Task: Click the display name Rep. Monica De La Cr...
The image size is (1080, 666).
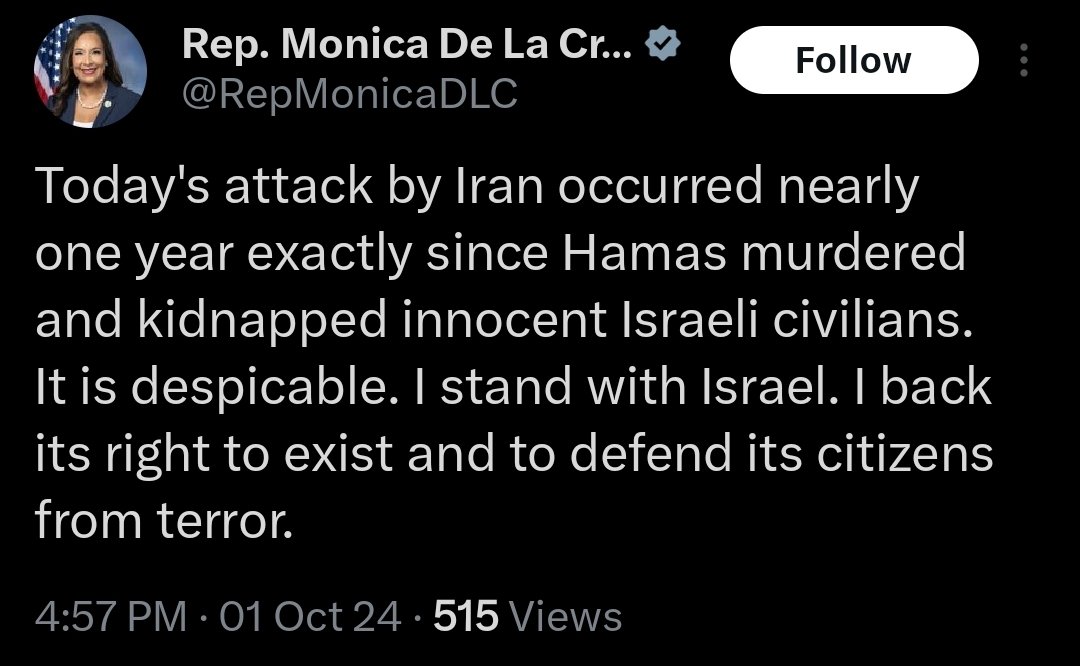Action: (x=407, y=46)
